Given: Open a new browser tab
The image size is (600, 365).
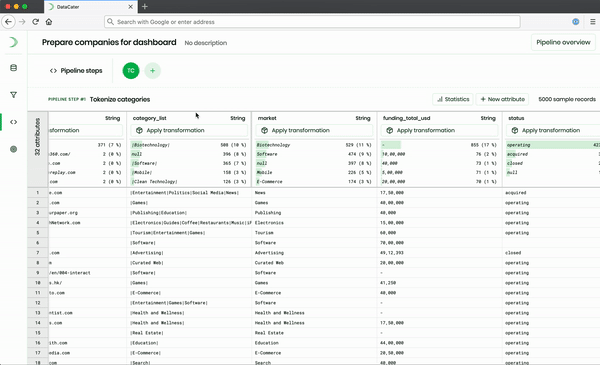Looking at the screenshot, I should 145,7.
